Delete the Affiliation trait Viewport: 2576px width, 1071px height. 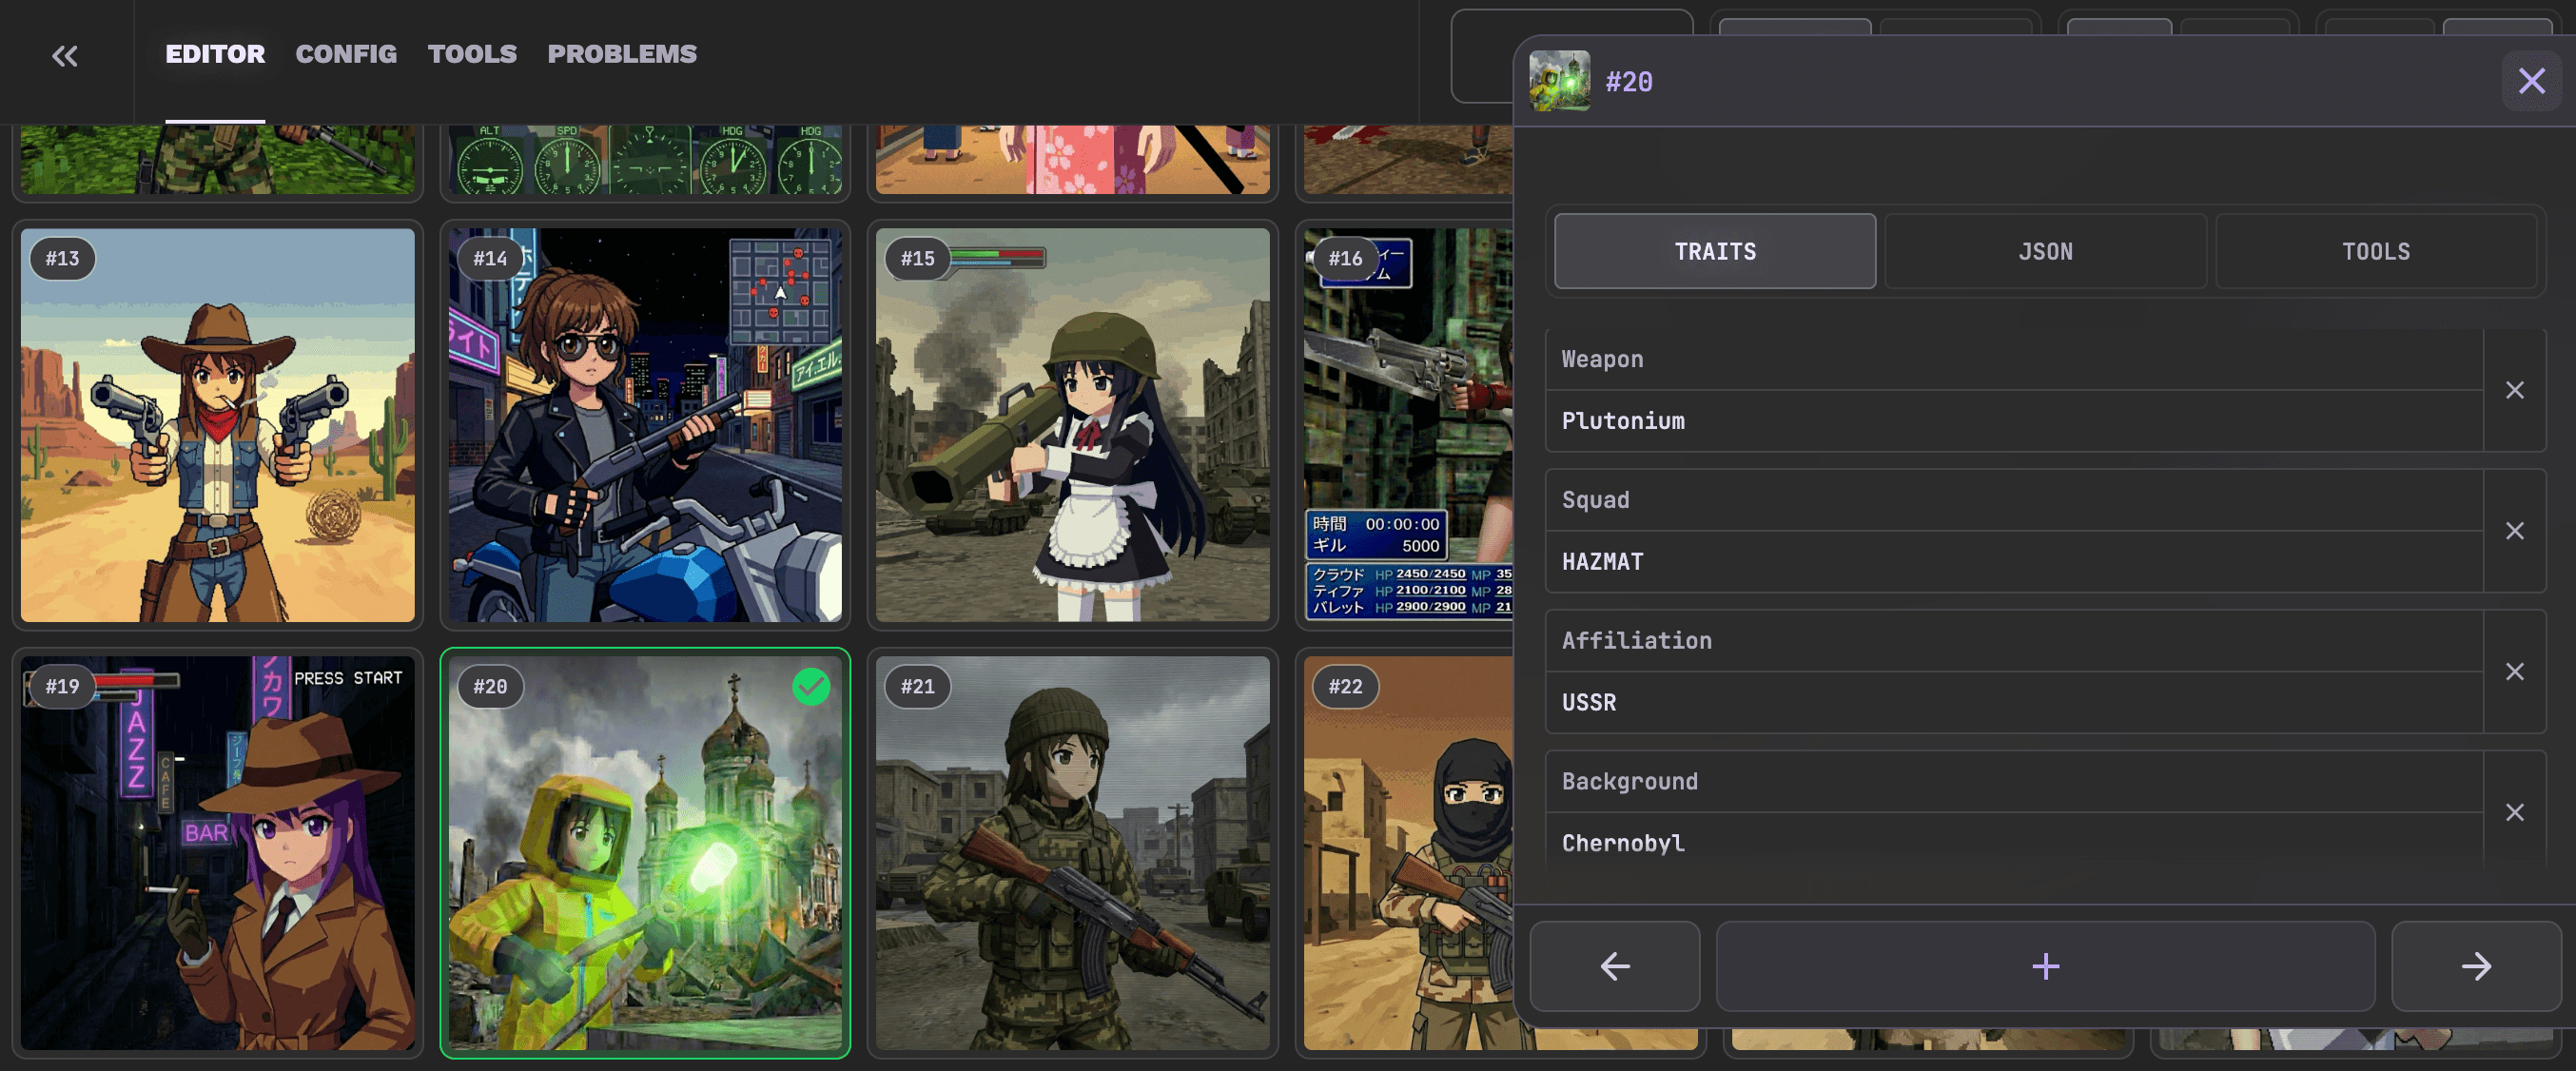point(2514,672)
